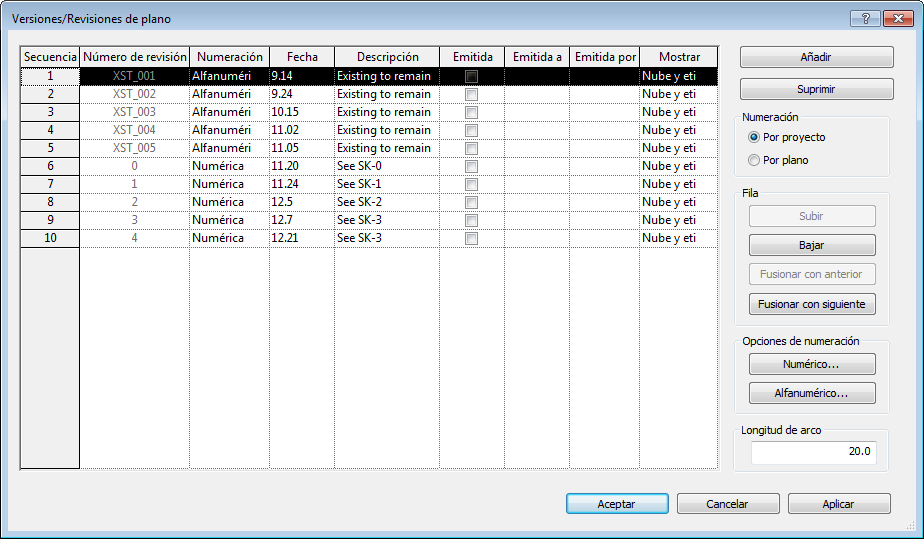Open Numeración cell in sequence 6 row
The width and height of the screenshot is (924, 539).
click(229, 166)
